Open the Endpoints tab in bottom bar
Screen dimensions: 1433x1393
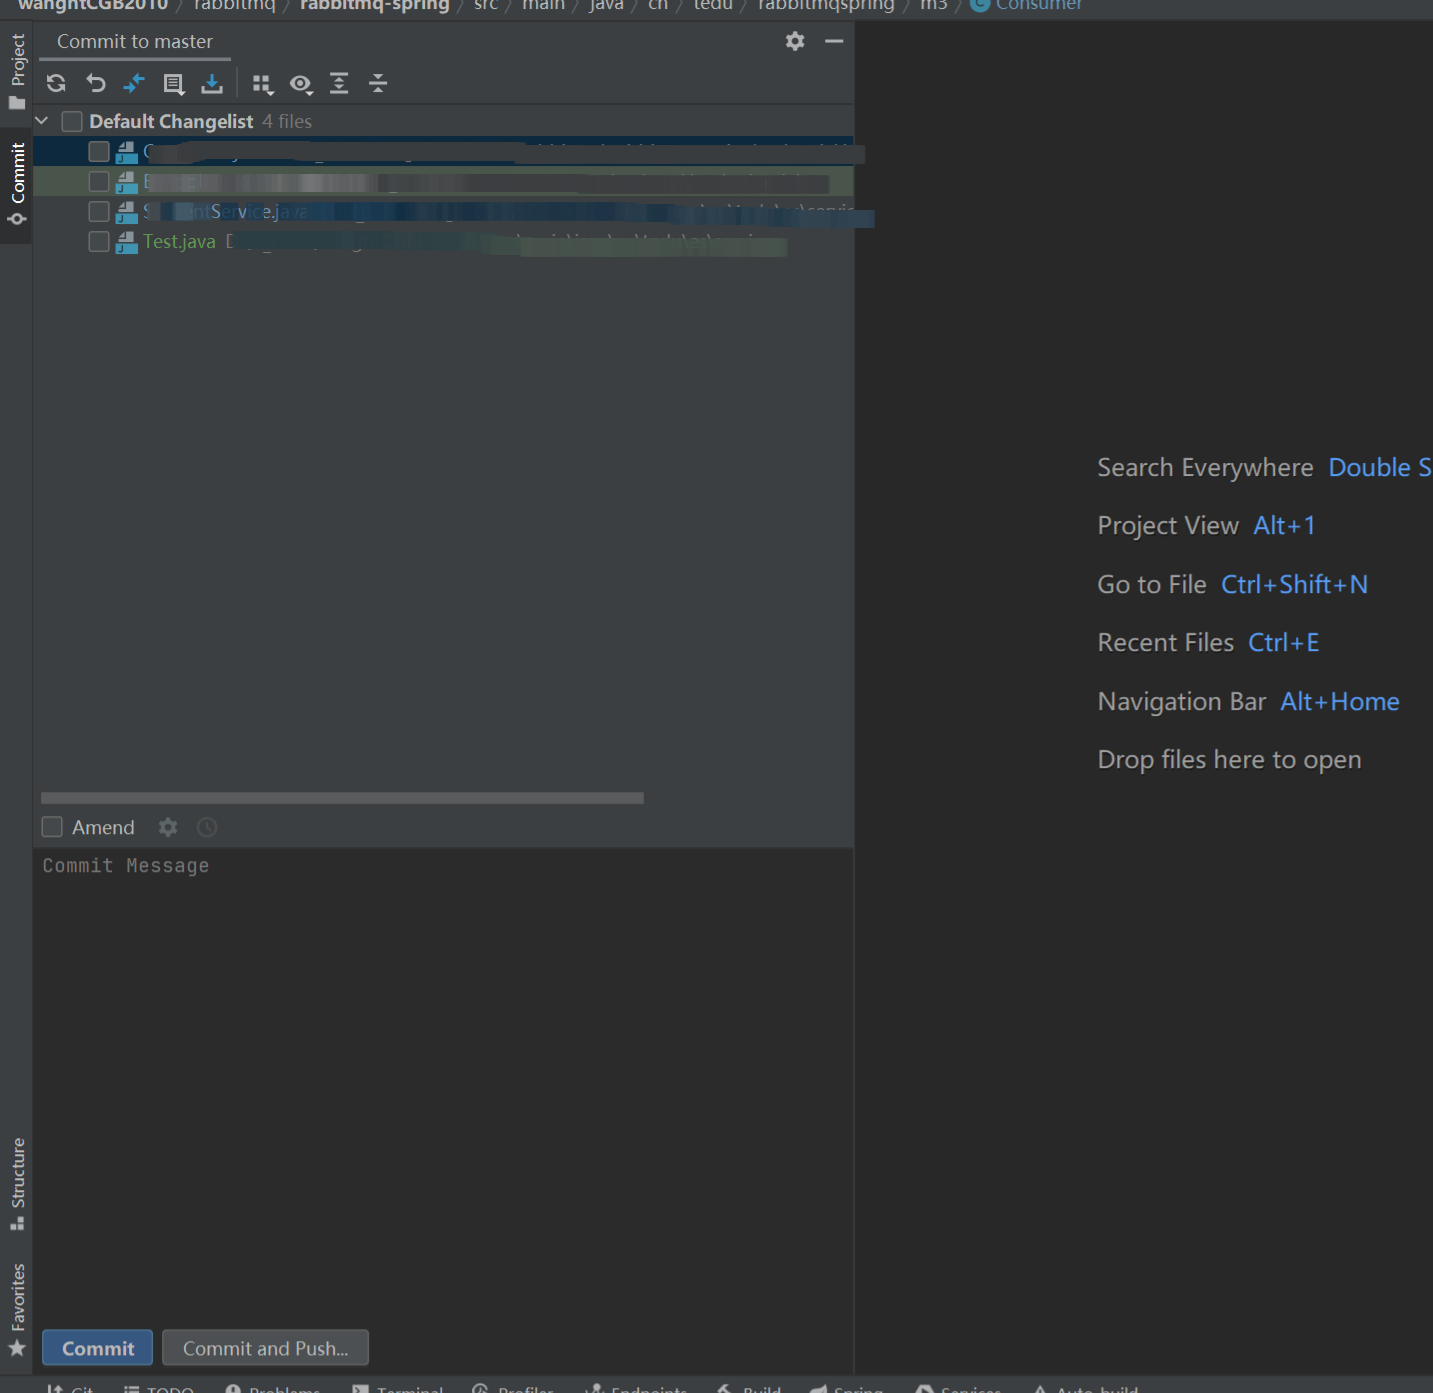pyautogui.click(x=636, y=1387)
